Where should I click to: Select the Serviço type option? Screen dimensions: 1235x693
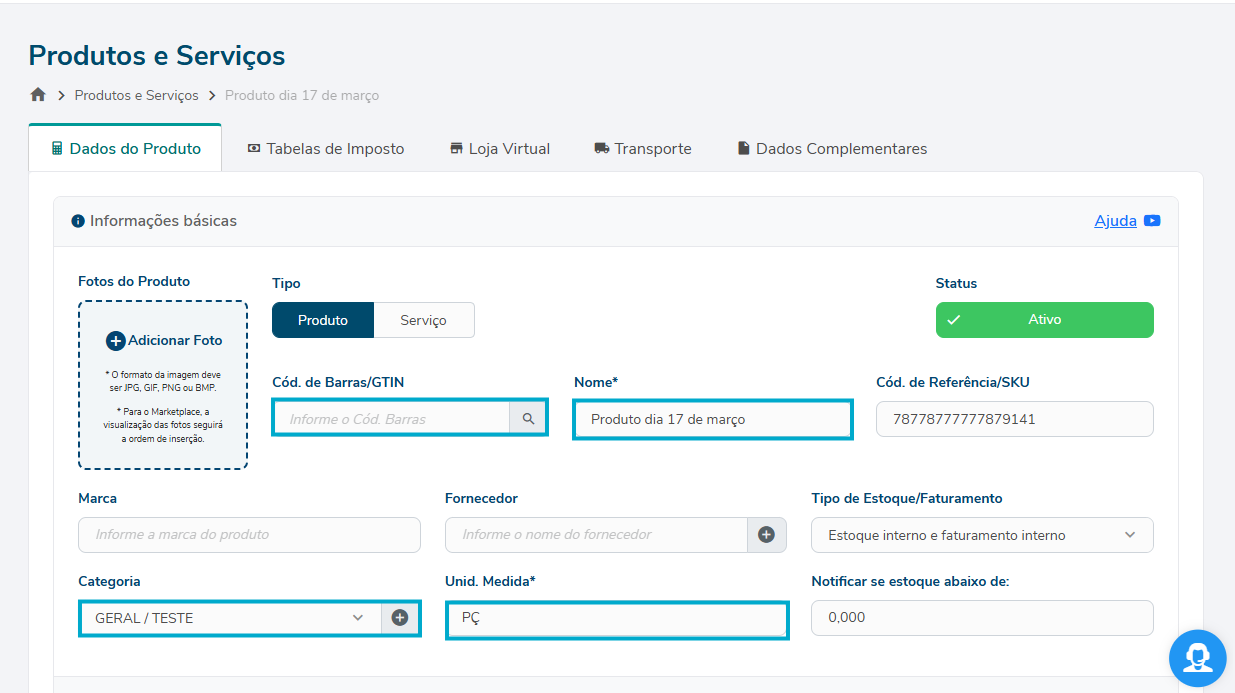click(x=423, y=320)
